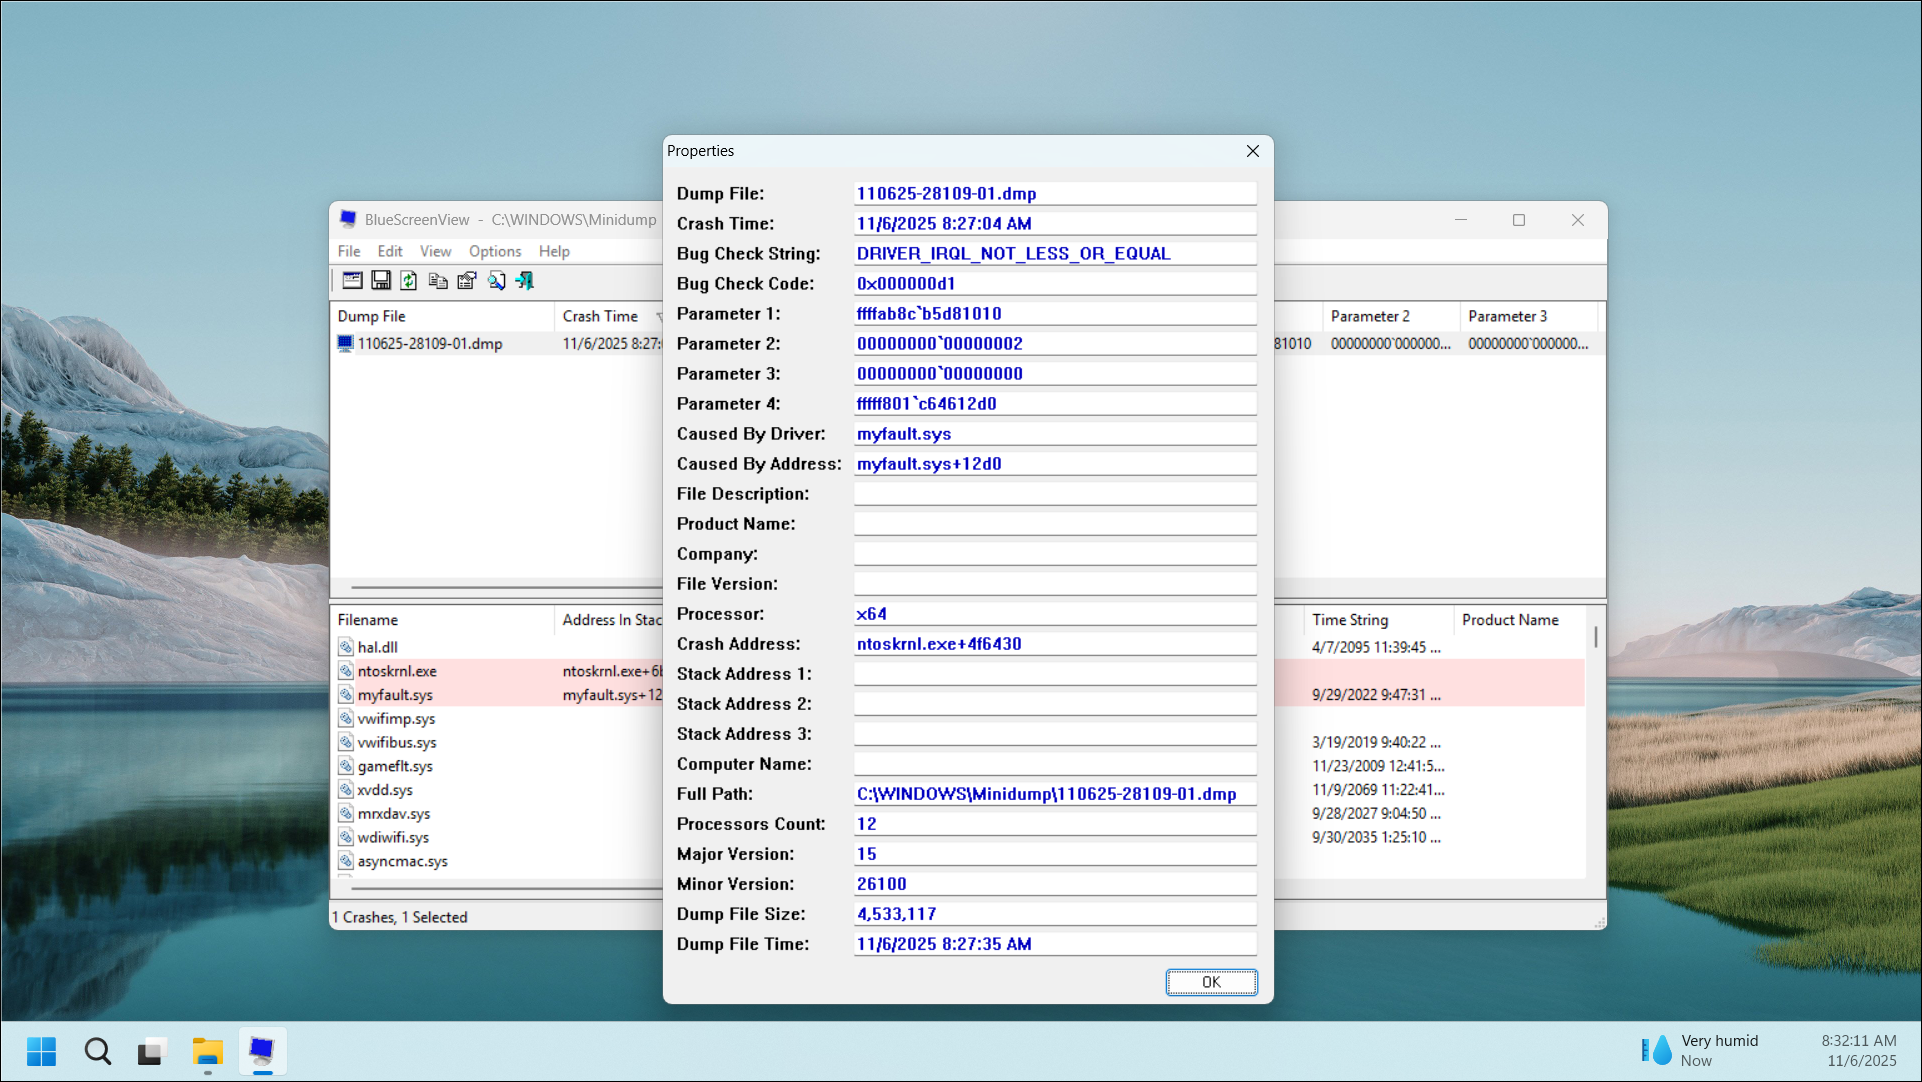The image size is (1922, 1082).
Task: Open the Task View taskbar icon
Action: (x=151, y=1051)
